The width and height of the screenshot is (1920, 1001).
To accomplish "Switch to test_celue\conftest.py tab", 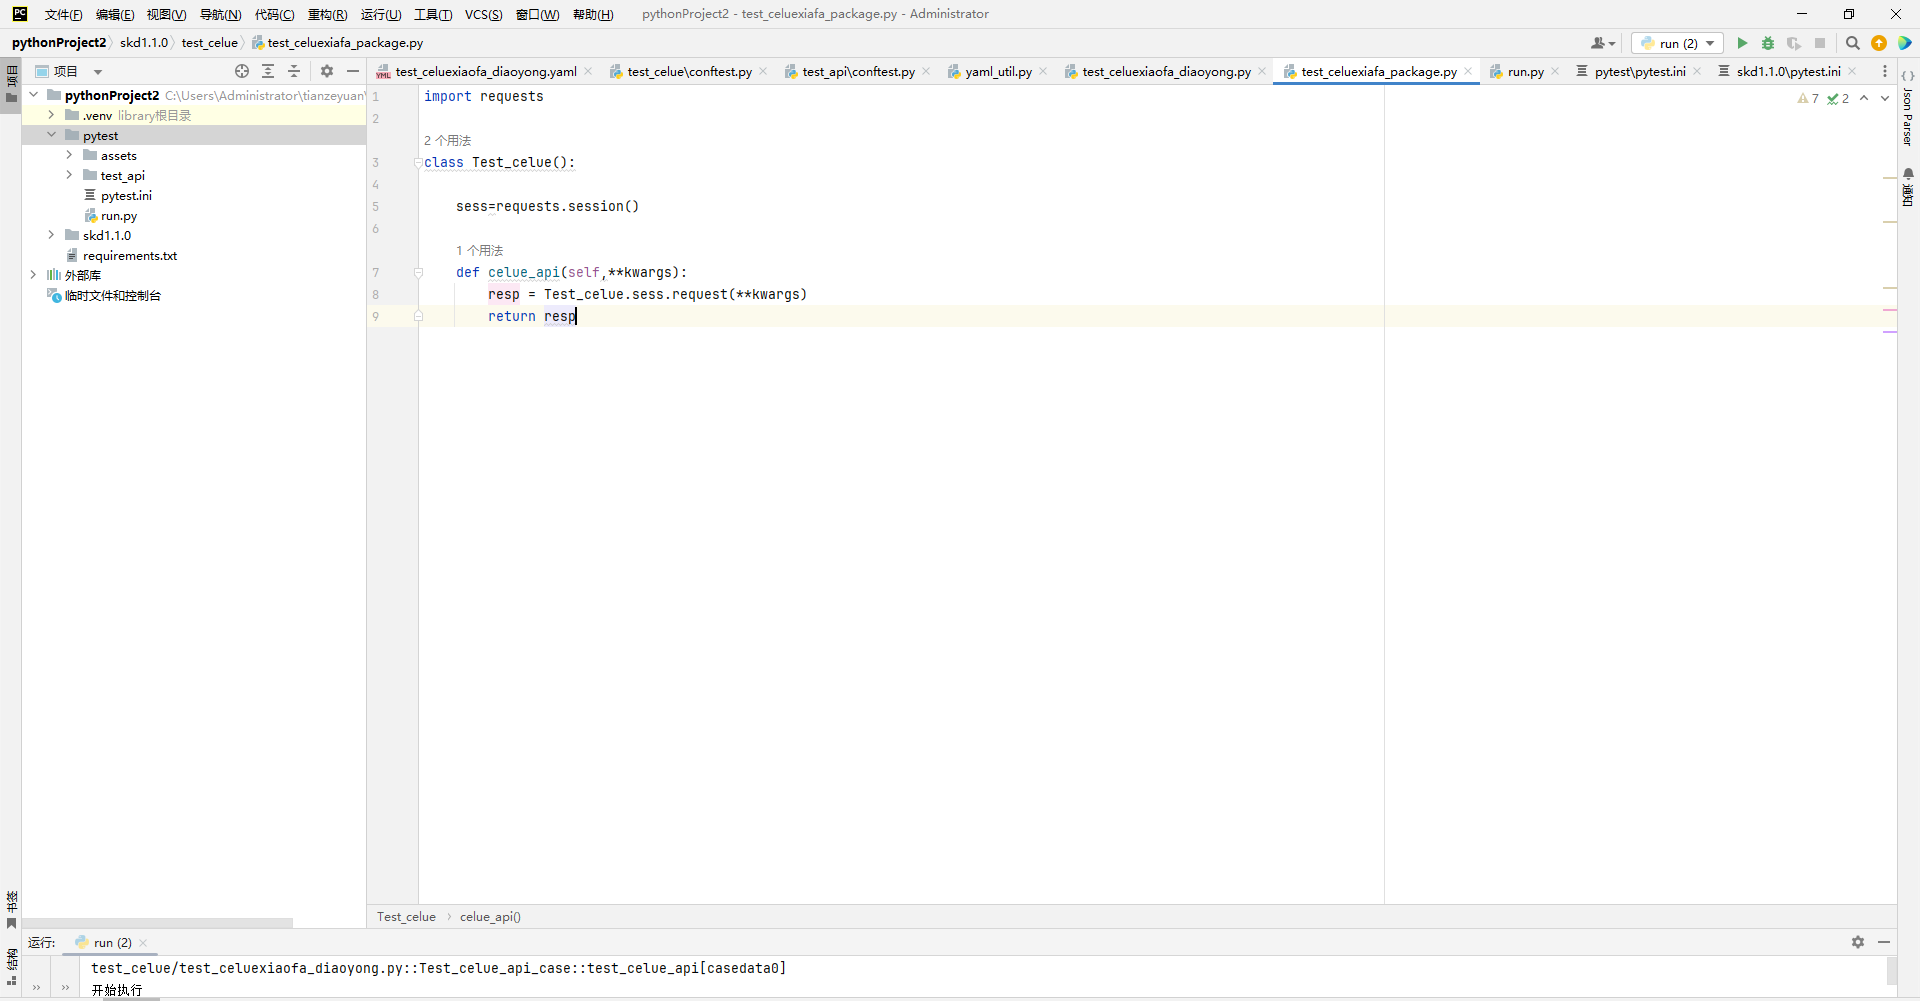I will (689, 71).
